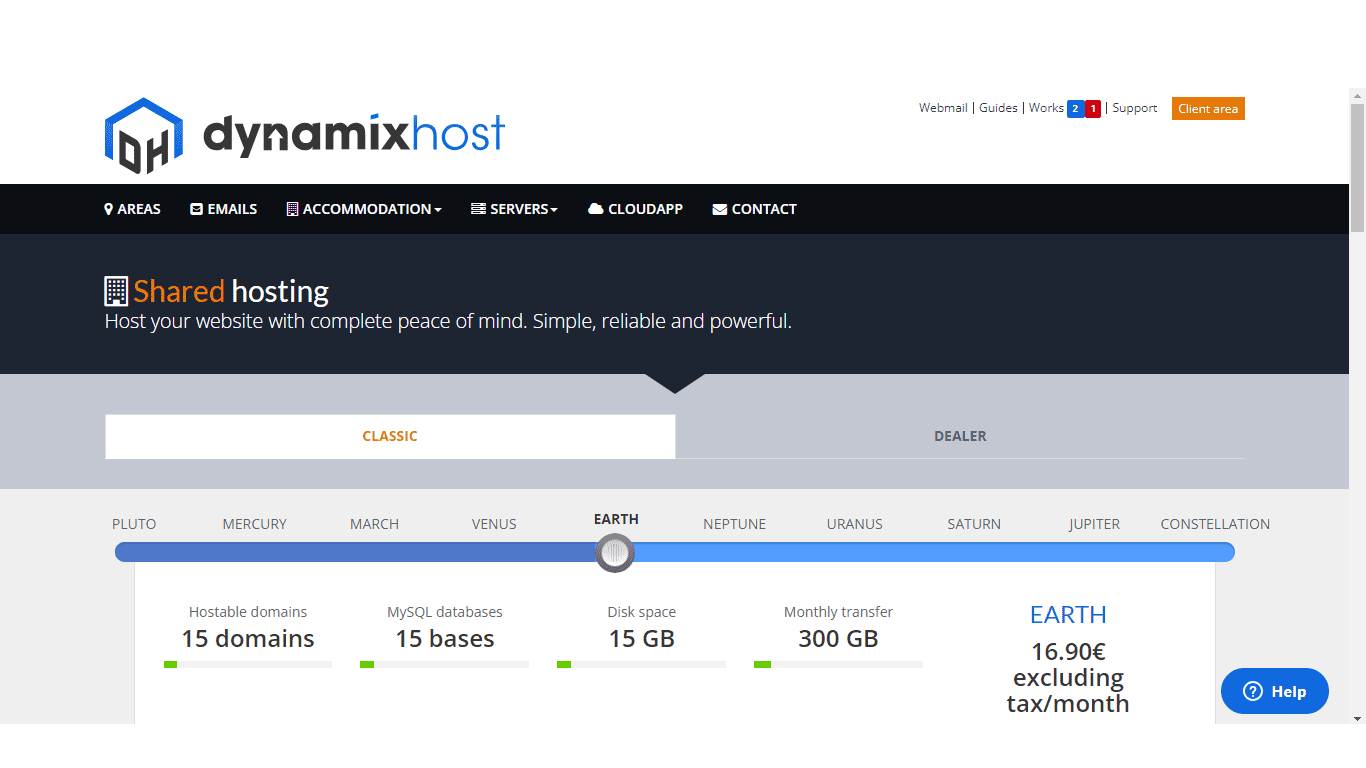Click the 'Host your website' tagline text
1366x768 pixels.
pyautogui.click(x=448, y=322)
